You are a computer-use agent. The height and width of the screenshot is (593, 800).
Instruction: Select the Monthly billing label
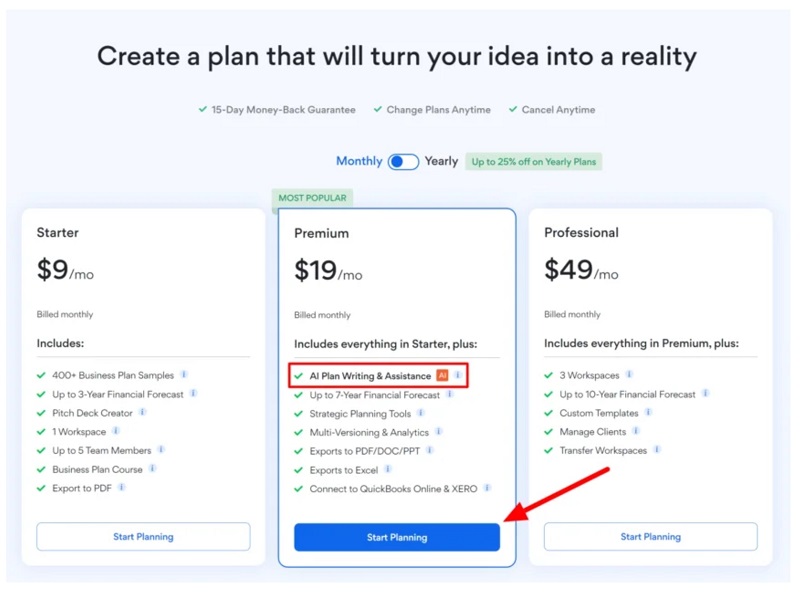[x=359, y=161]
